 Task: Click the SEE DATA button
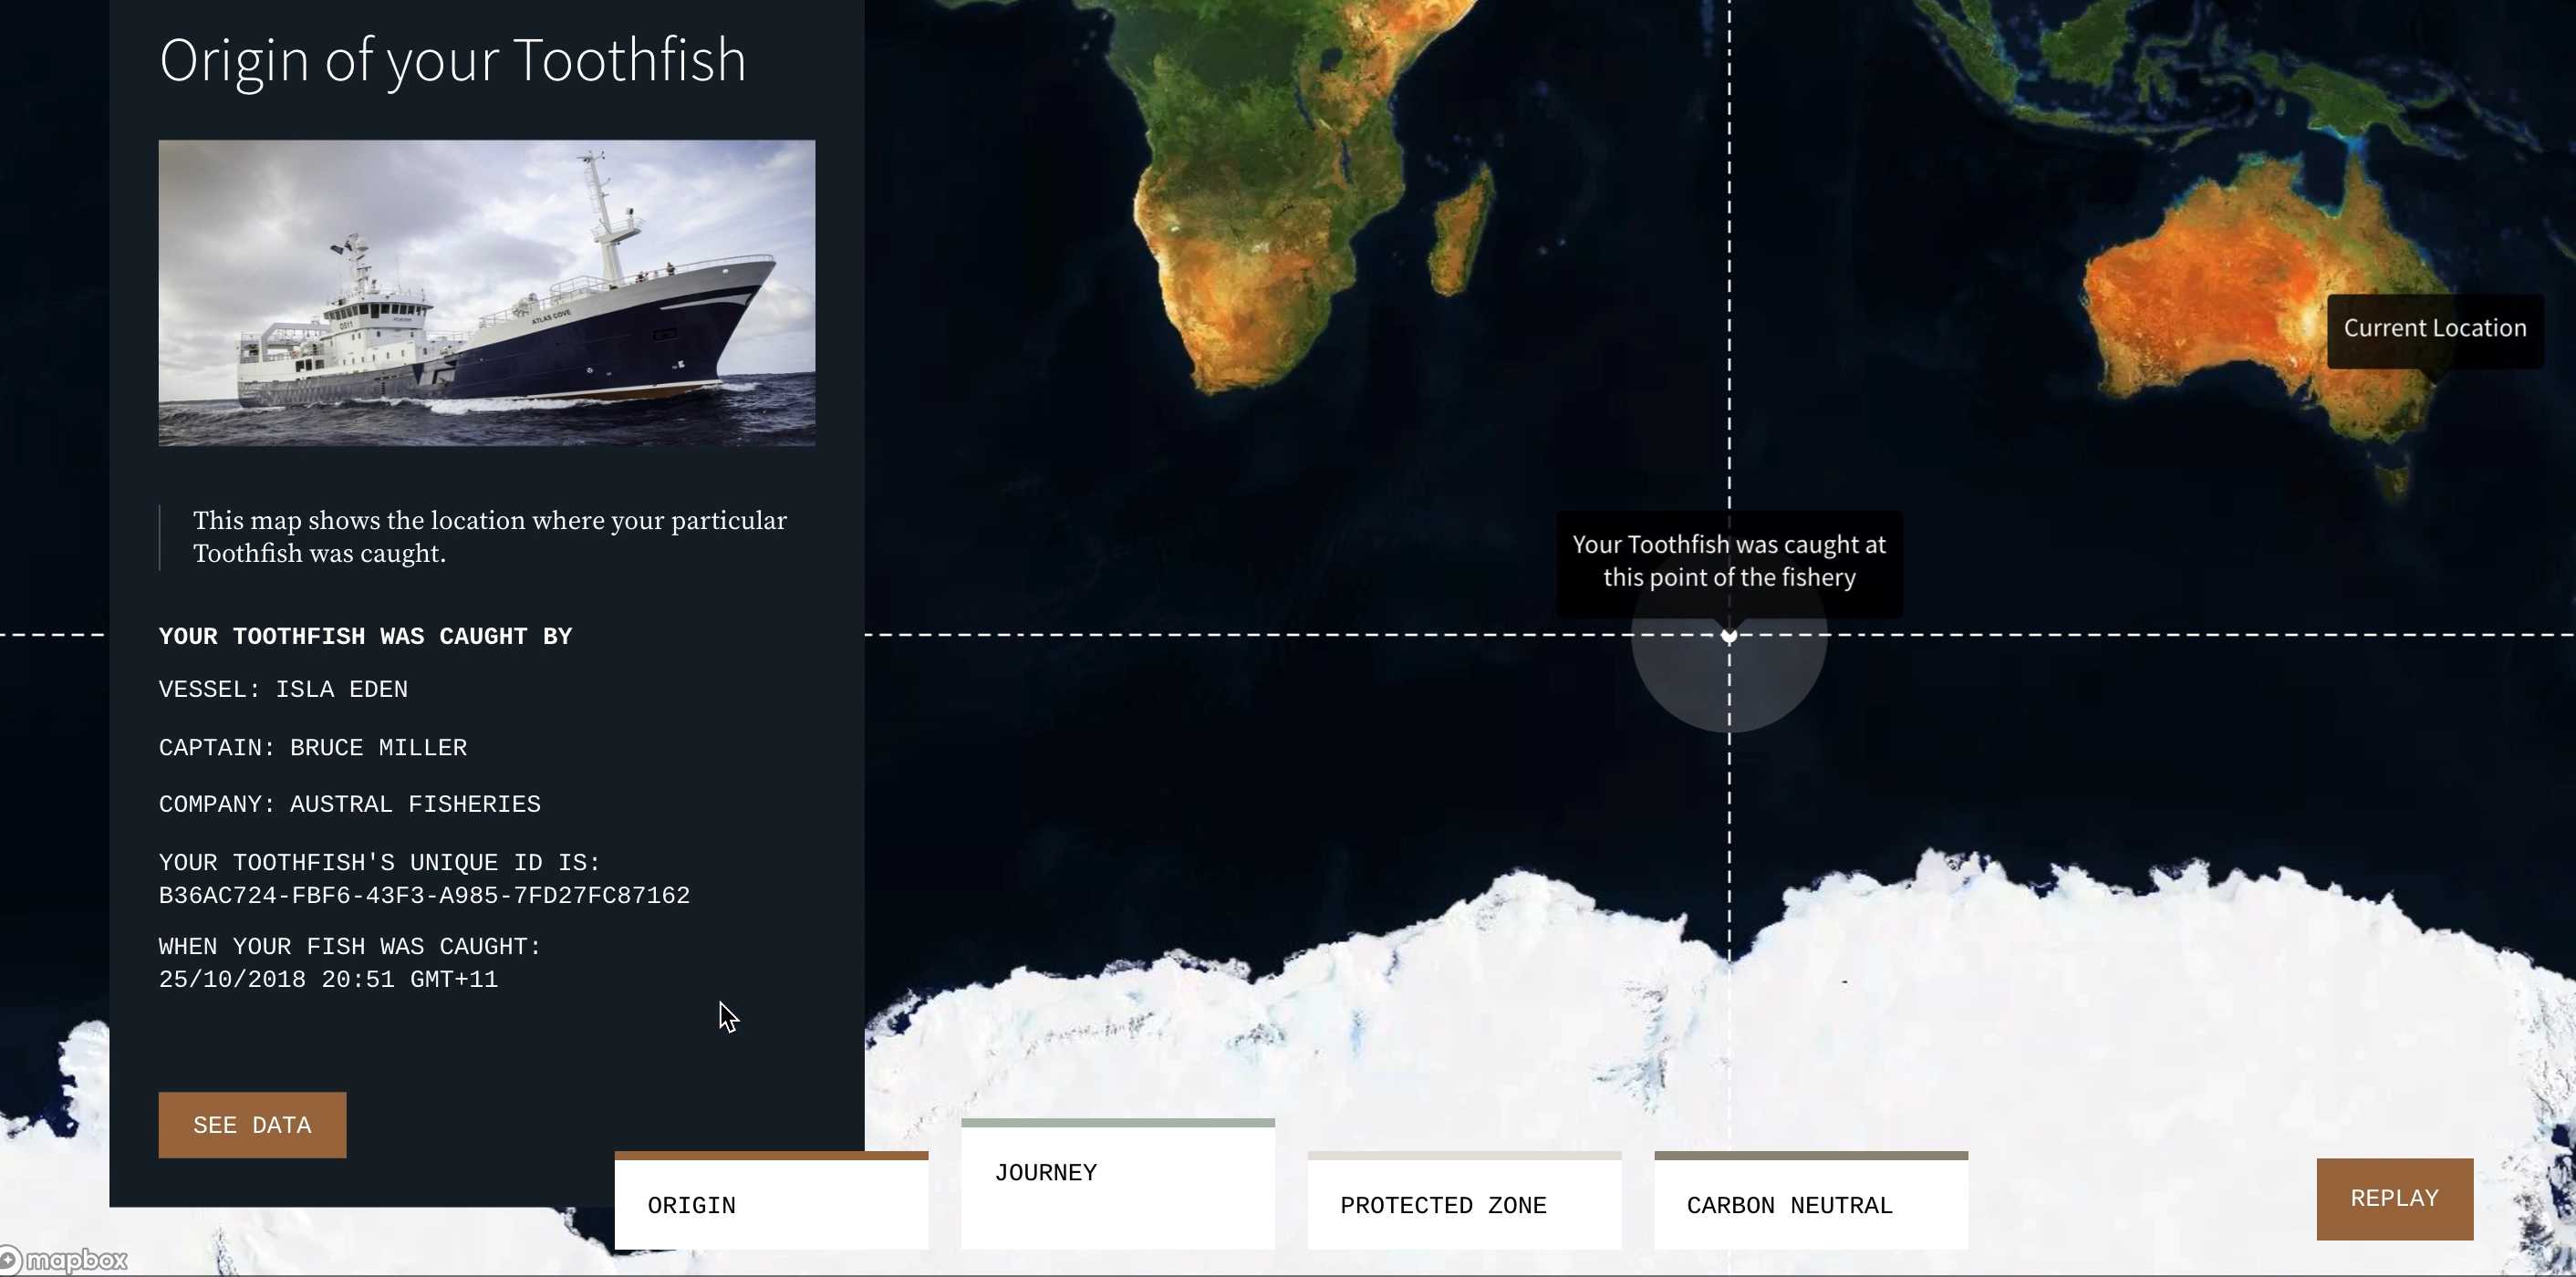pos(252,1124)
